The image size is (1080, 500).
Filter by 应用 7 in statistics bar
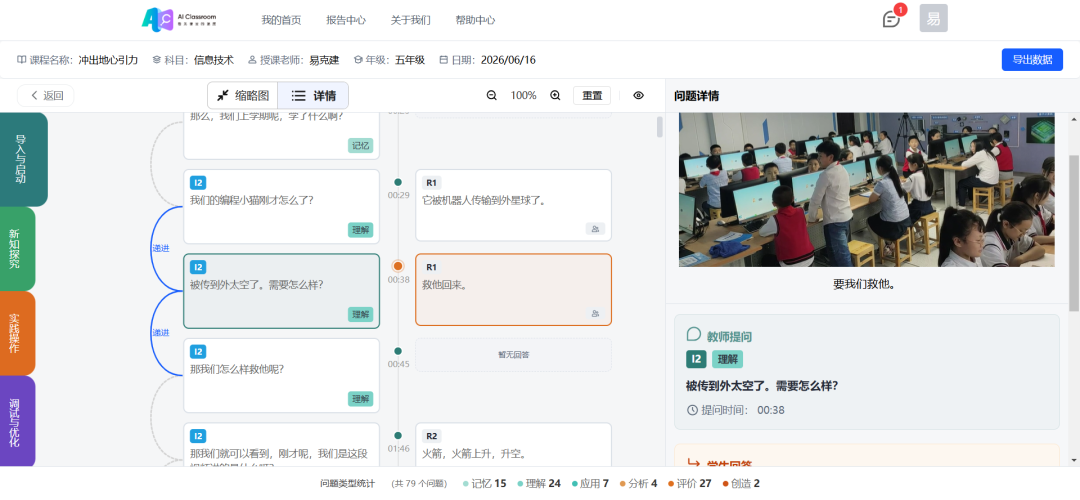590,483
